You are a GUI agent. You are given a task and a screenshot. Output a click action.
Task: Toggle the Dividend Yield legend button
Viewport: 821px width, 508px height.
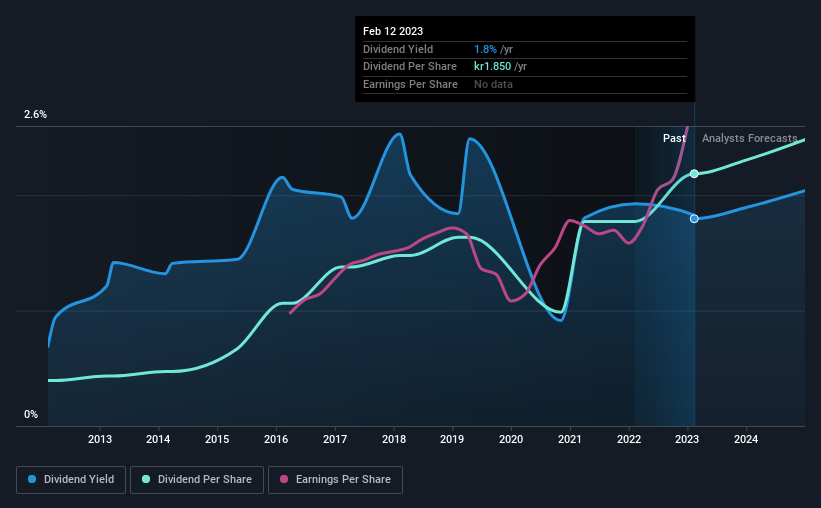coord(71,480)
